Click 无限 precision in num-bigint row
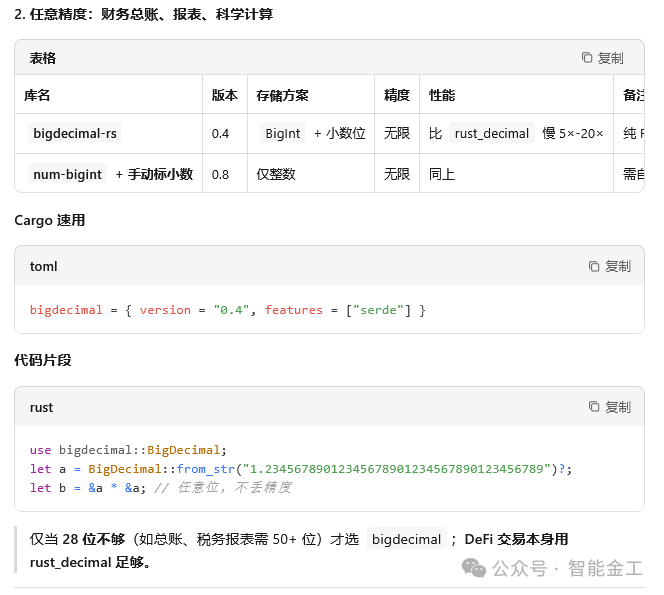 (397, 174)
